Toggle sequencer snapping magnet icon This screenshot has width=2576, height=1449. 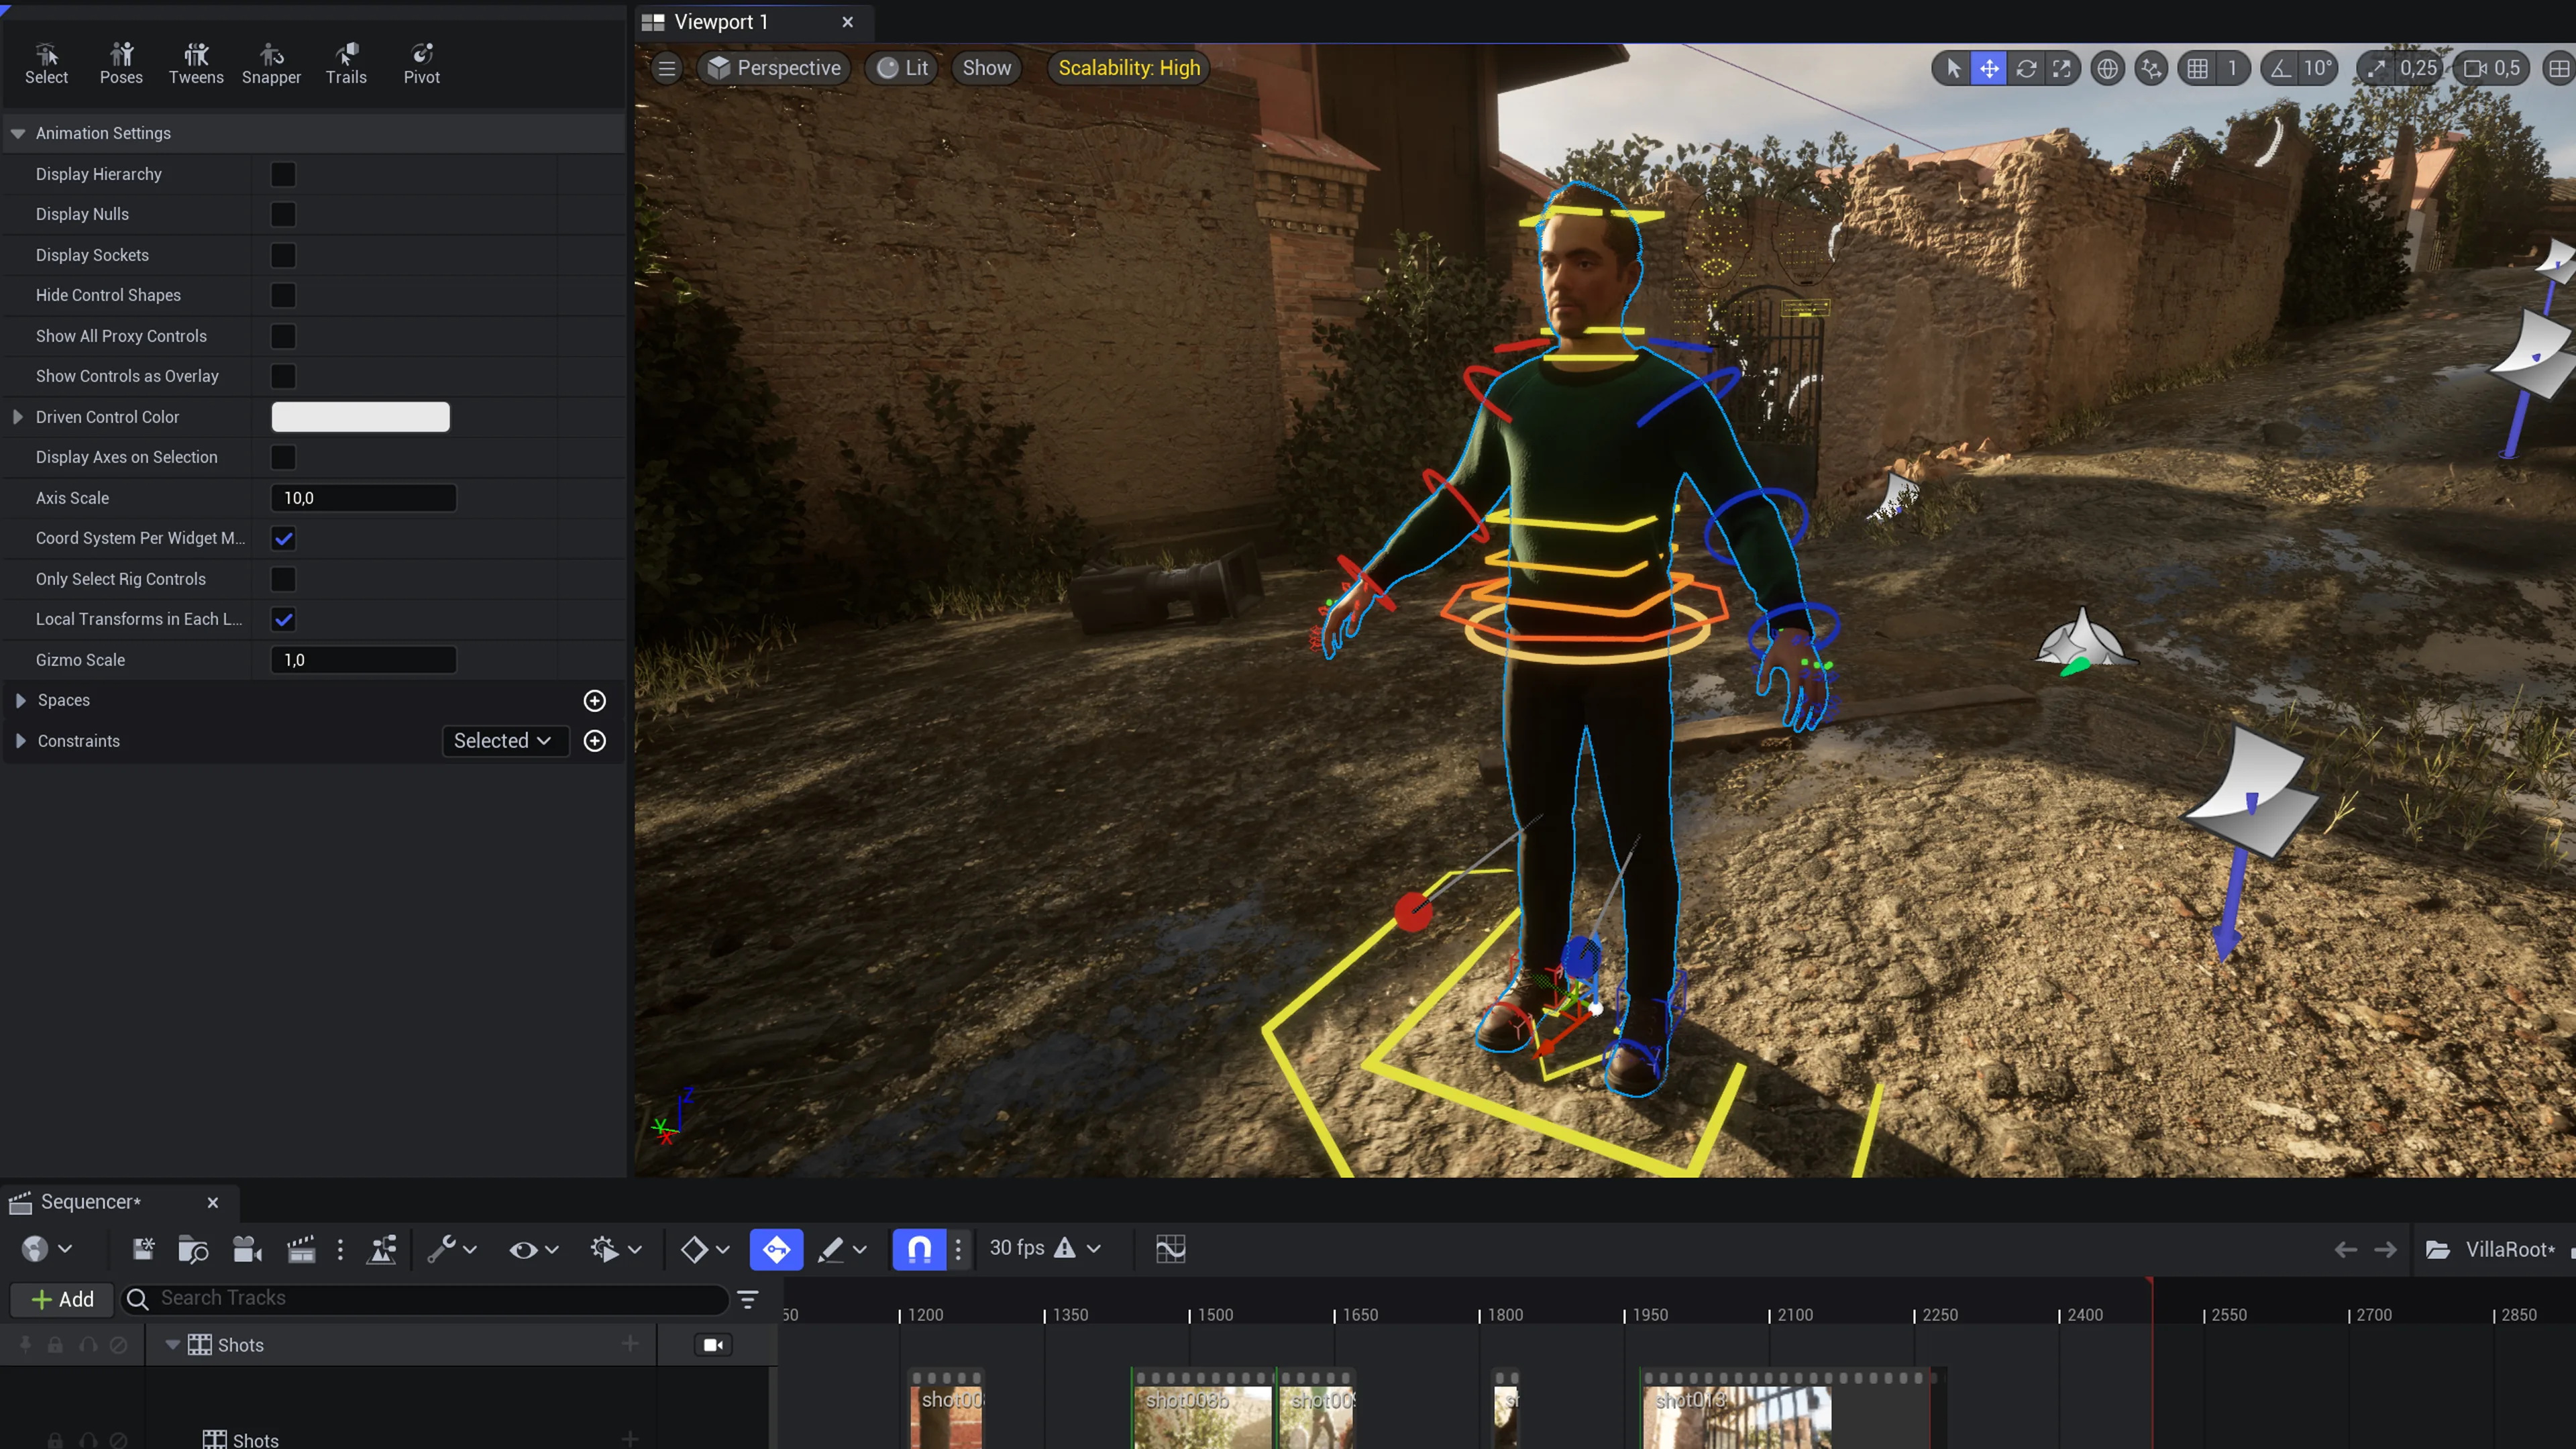pyautogui.click(x=919, y=1249)
